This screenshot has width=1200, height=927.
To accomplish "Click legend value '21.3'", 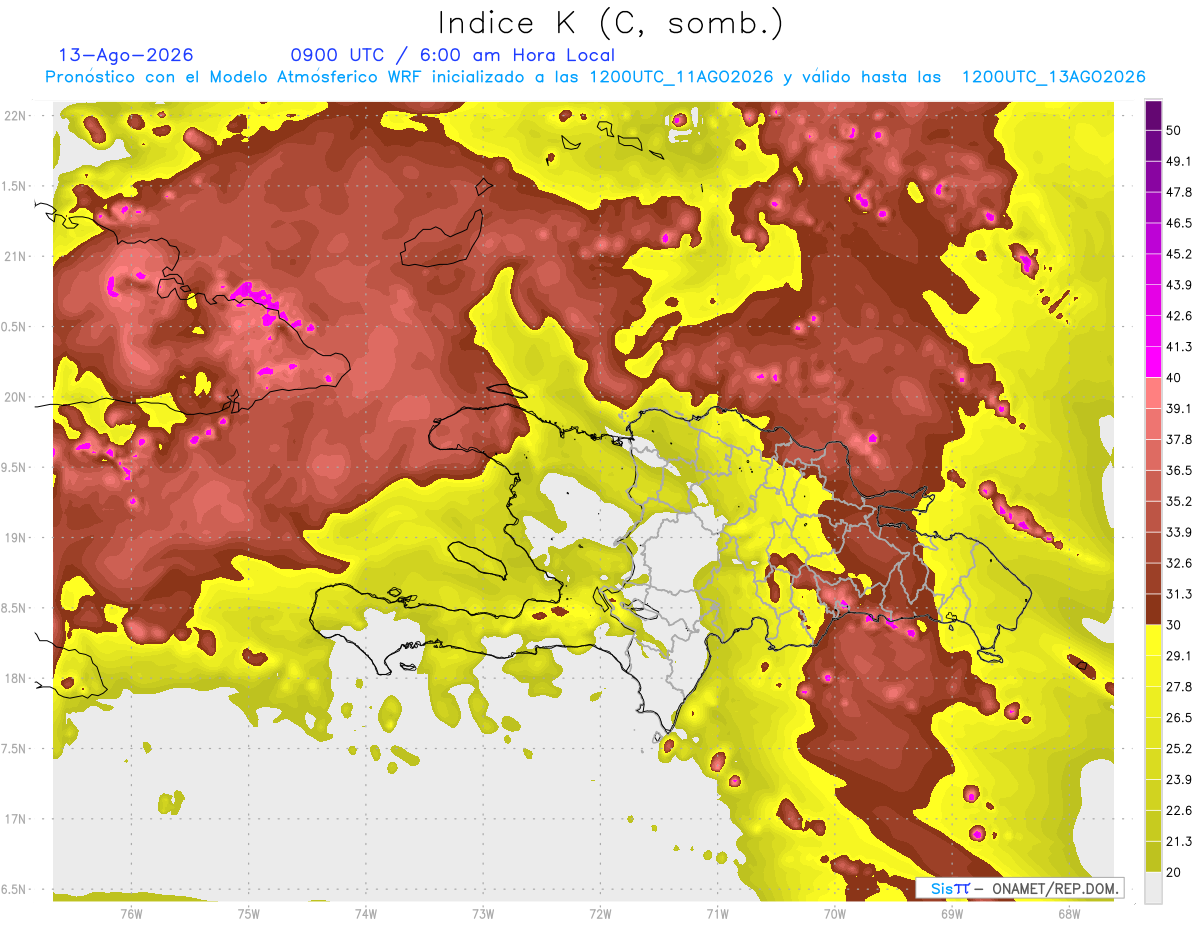I will click(x=1178, y=841).
